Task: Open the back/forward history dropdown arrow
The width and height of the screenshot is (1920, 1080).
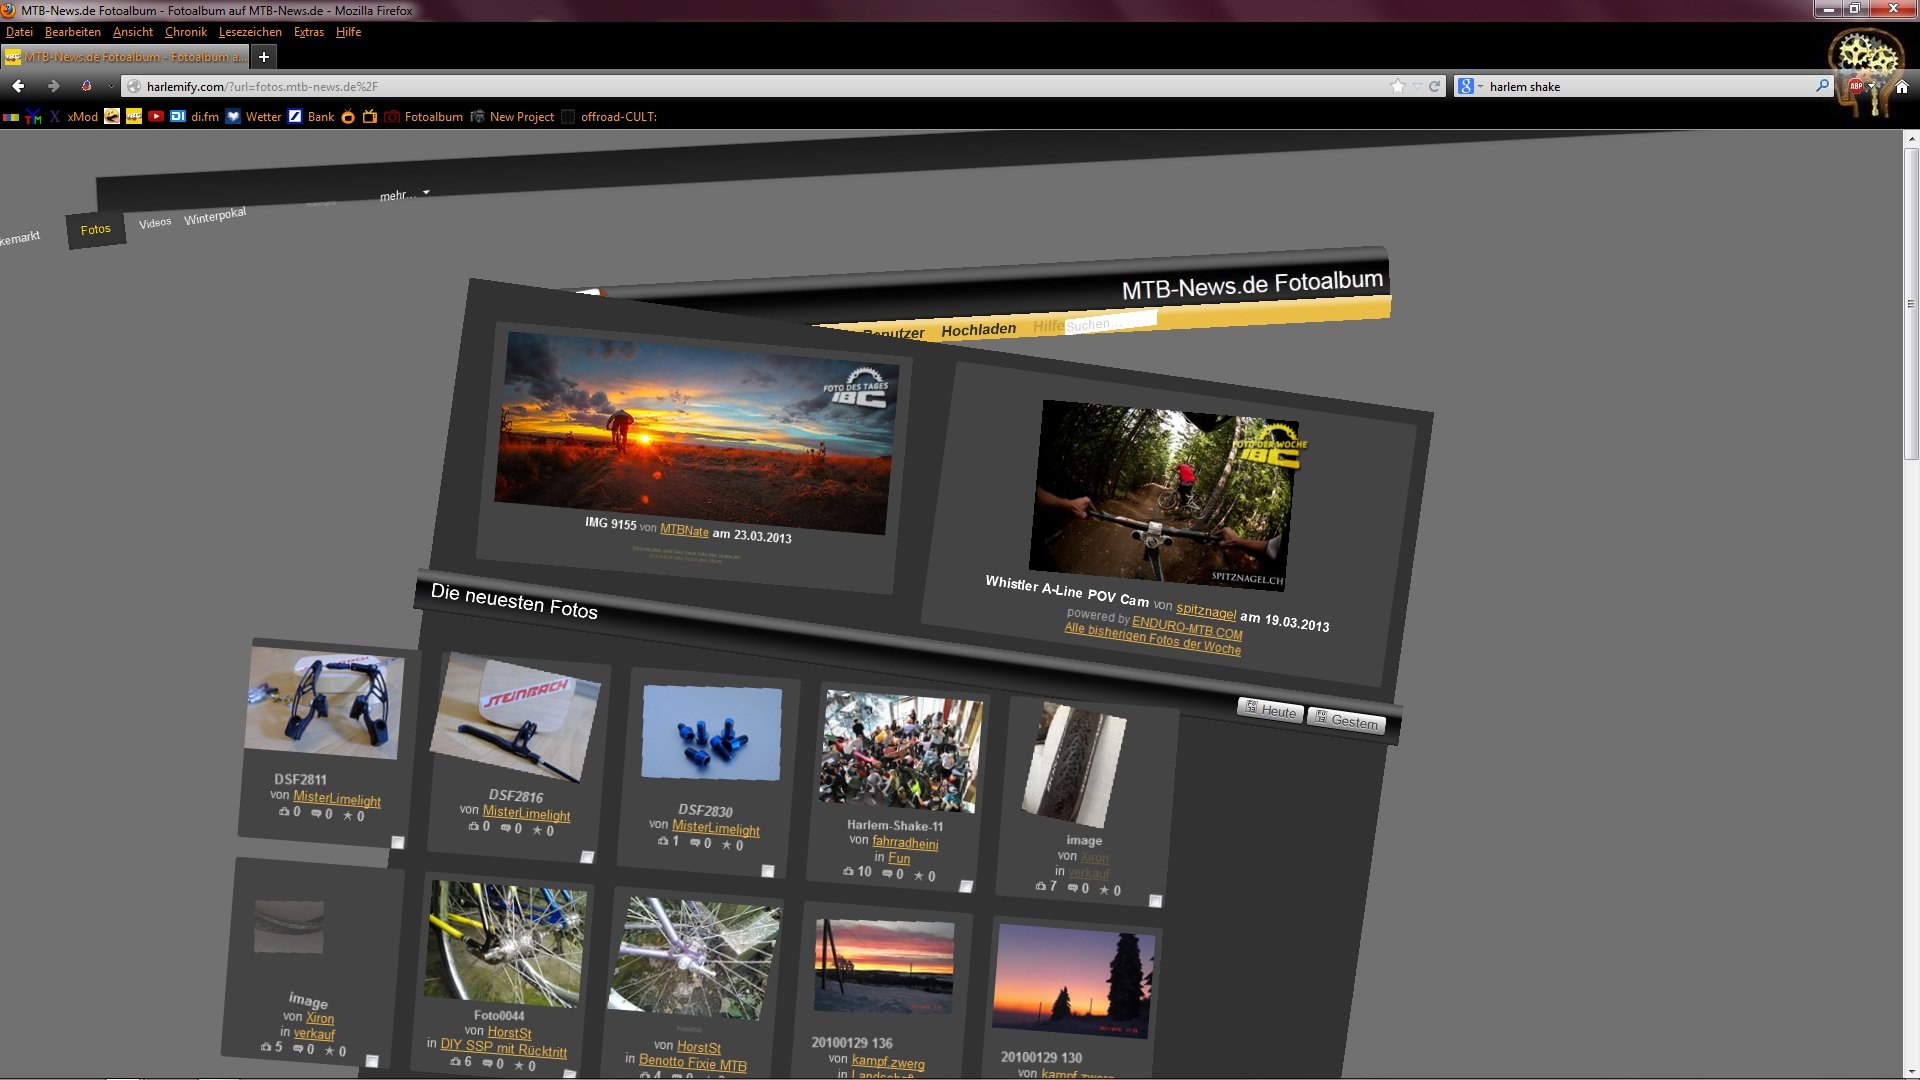Action: coord(111,86)
